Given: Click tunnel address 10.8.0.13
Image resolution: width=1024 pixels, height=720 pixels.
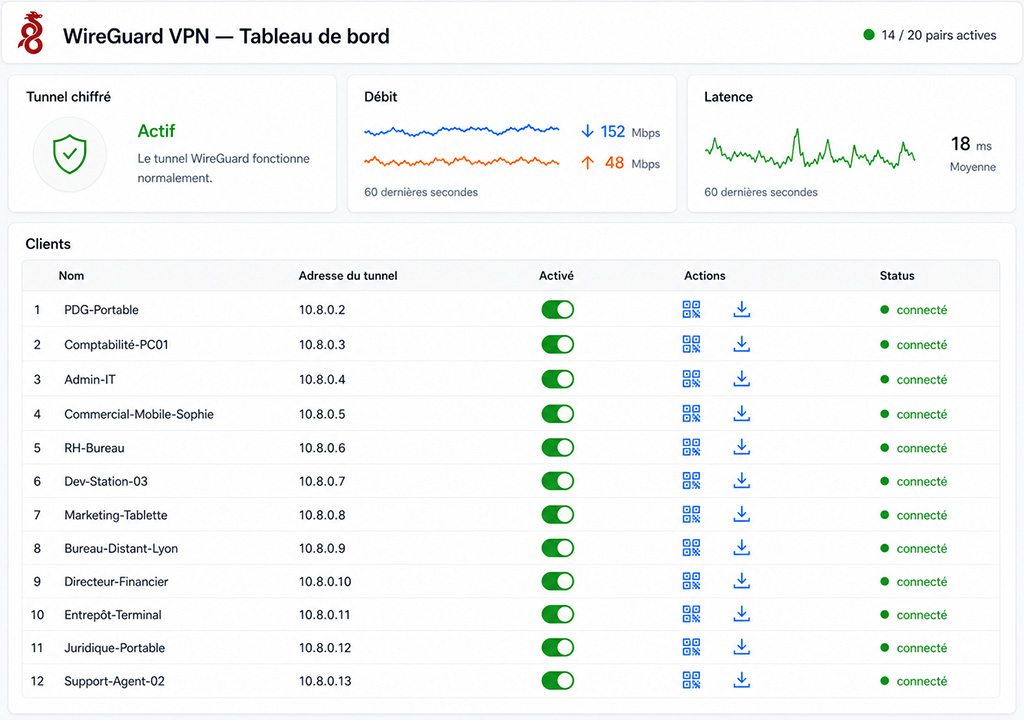Looking at the screenshot, I should (325, 681).
